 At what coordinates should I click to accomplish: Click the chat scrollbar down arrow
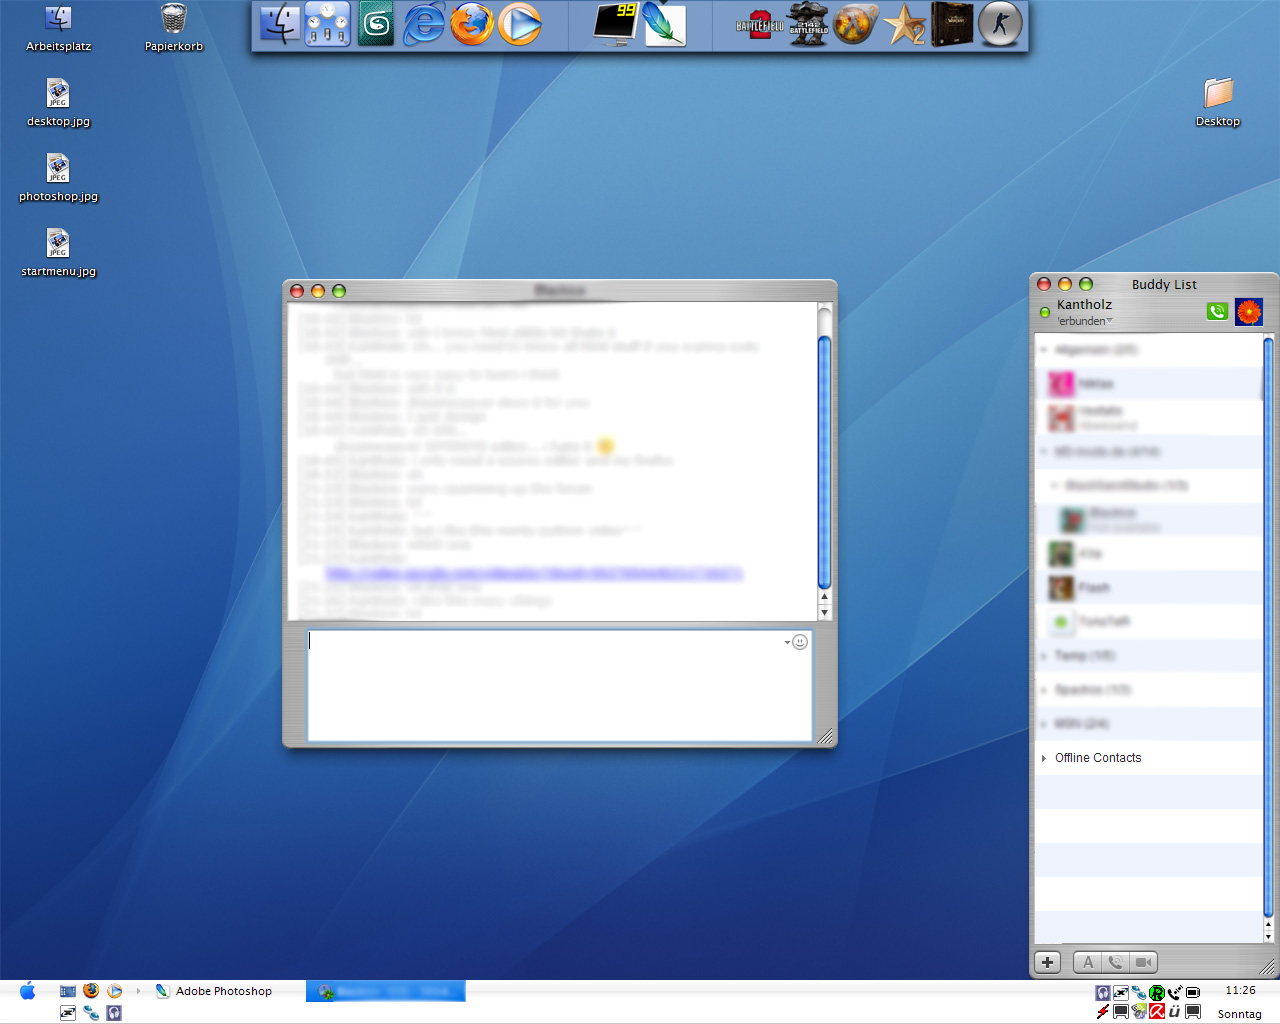(x=824, y=612)
